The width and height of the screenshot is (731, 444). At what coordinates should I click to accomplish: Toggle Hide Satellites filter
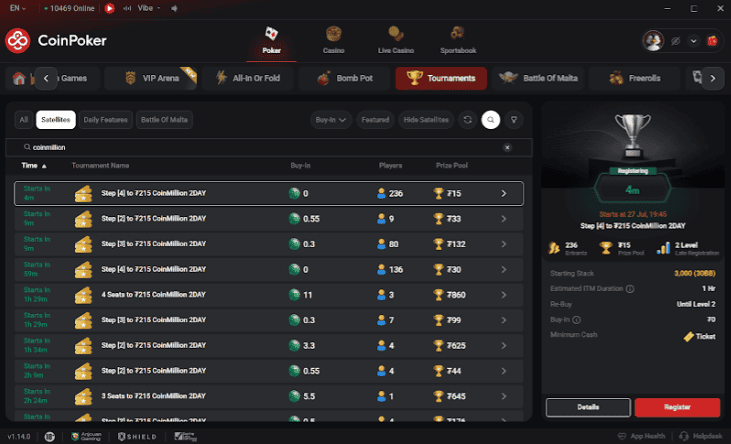[x=426, y=120]
